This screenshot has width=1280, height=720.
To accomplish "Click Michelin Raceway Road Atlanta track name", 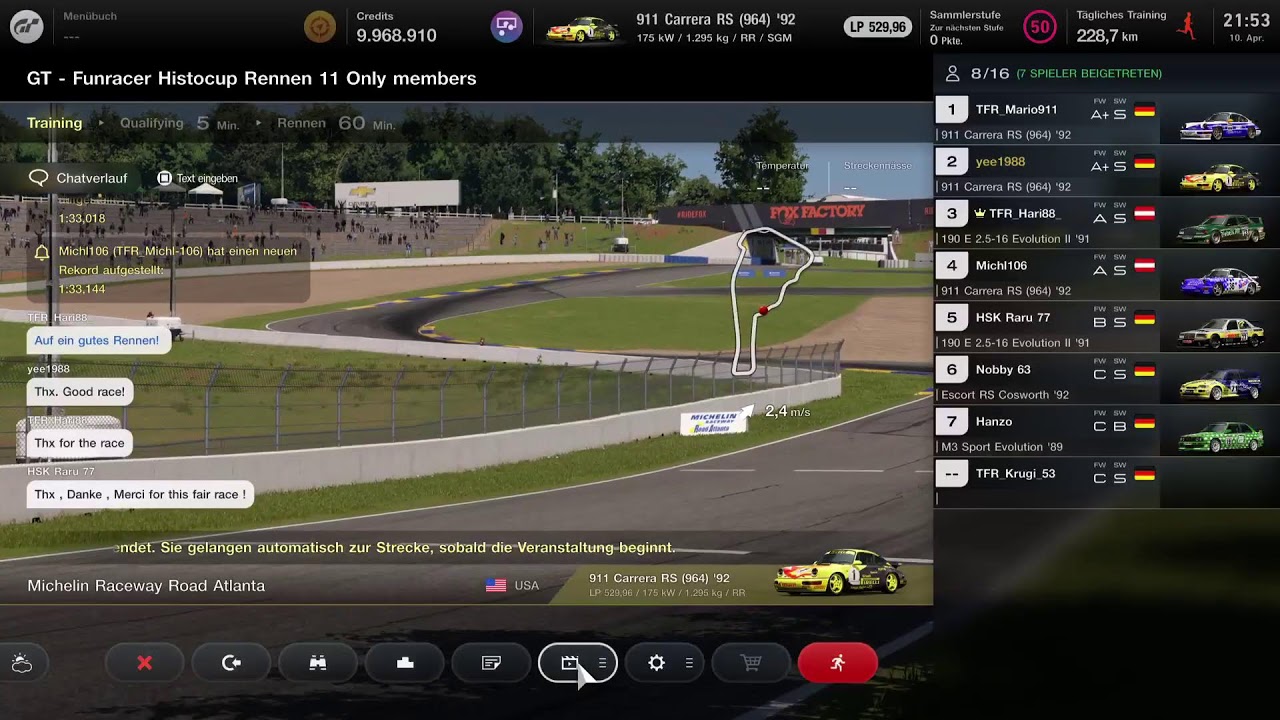I will [x=146, y=586].
